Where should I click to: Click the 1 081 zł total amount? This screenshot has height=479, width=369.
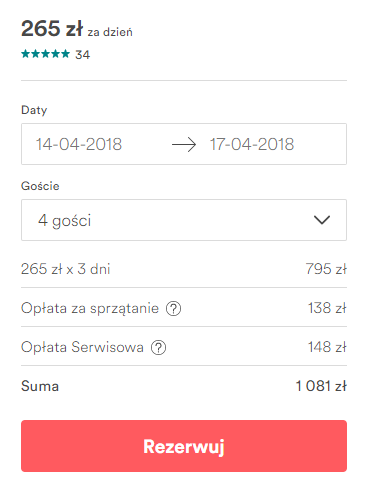(x=321, y=386)
